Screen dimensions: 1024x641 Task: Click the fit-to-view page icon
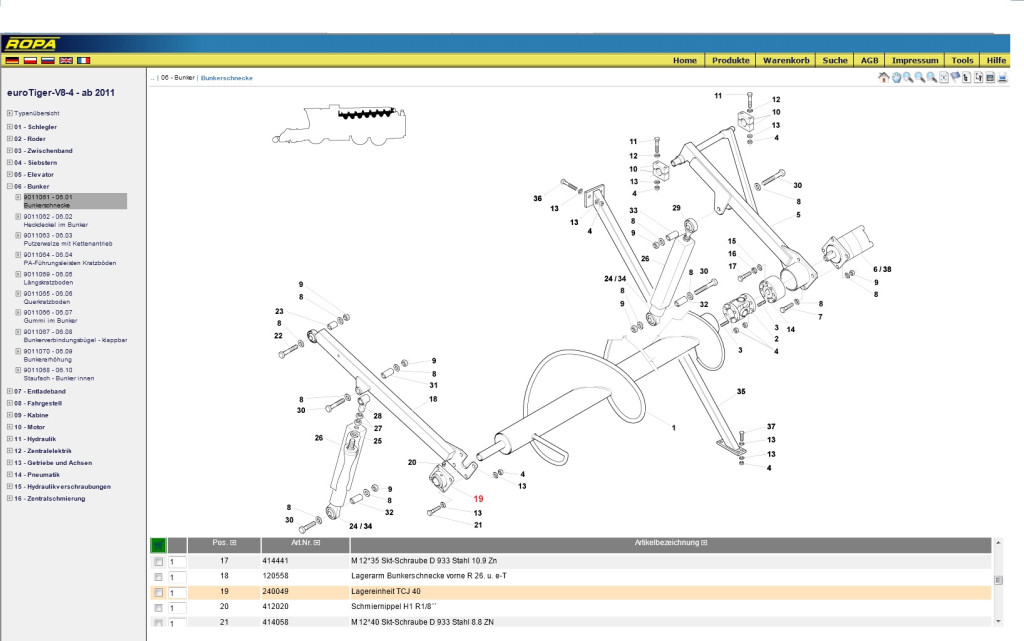[944, 77]
